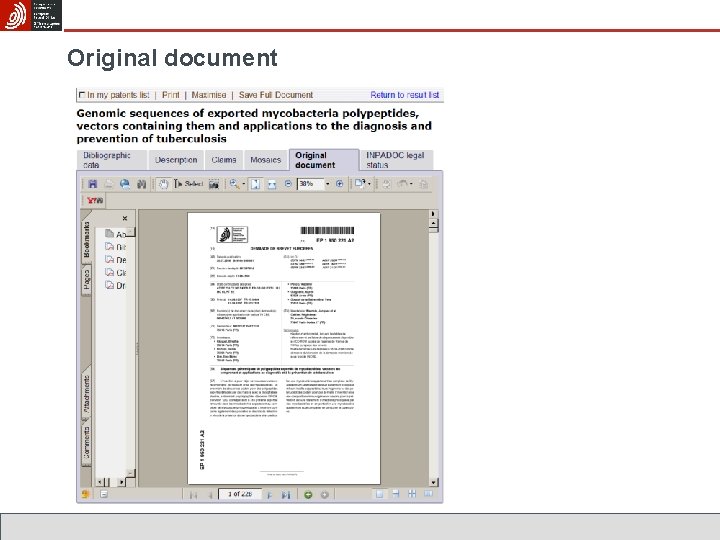
Task: Open the Attachments side panel tab
Action: (x=86, y=394)
